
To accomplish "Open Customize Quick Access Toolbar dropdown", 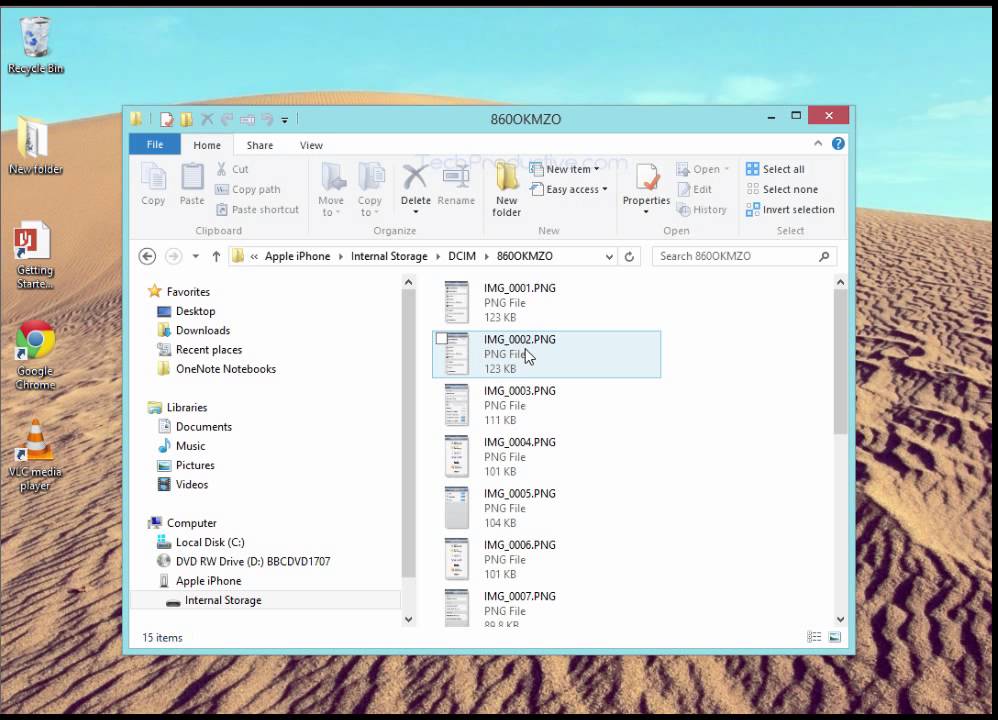I will coord(285,120).
